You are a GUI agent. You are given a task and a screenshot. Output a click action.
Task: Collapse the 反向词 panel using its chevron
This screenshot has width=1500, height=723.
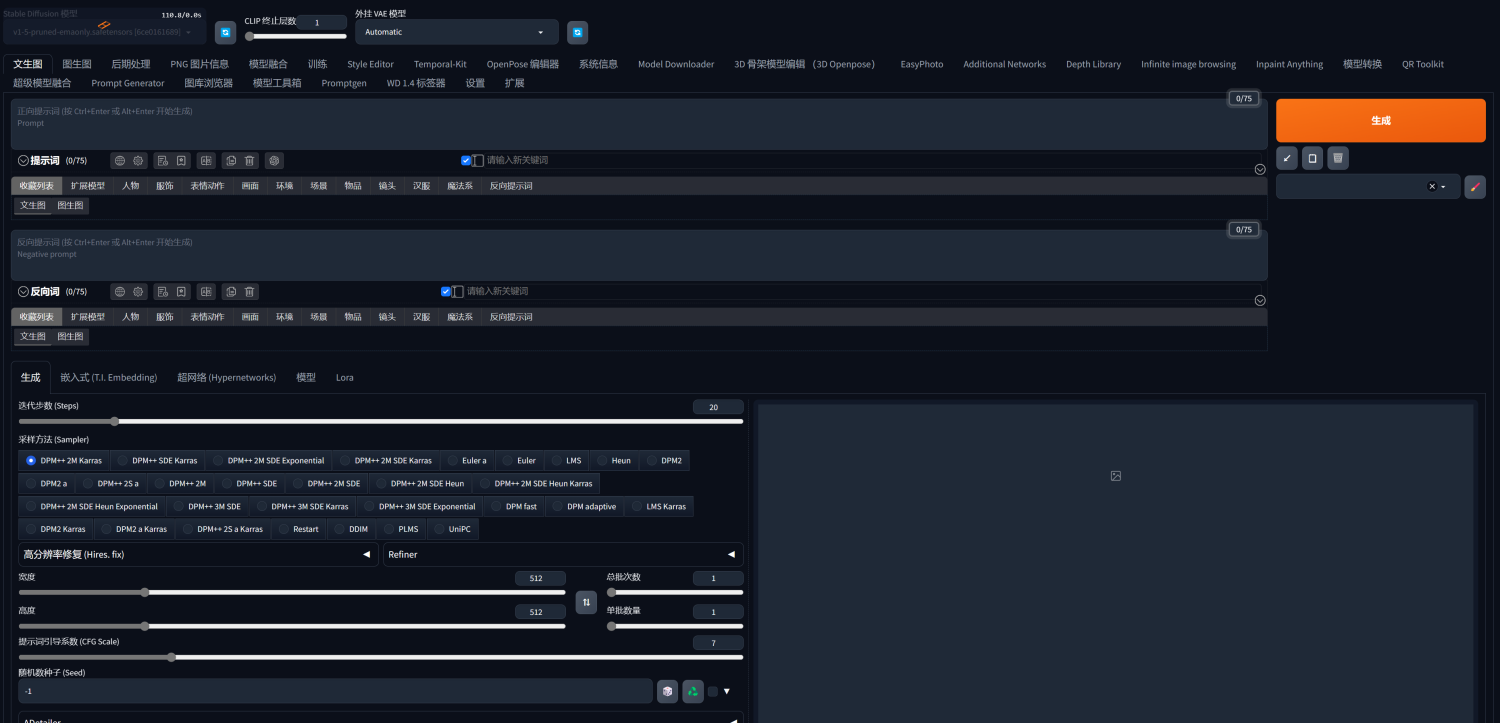click(23, 292)
